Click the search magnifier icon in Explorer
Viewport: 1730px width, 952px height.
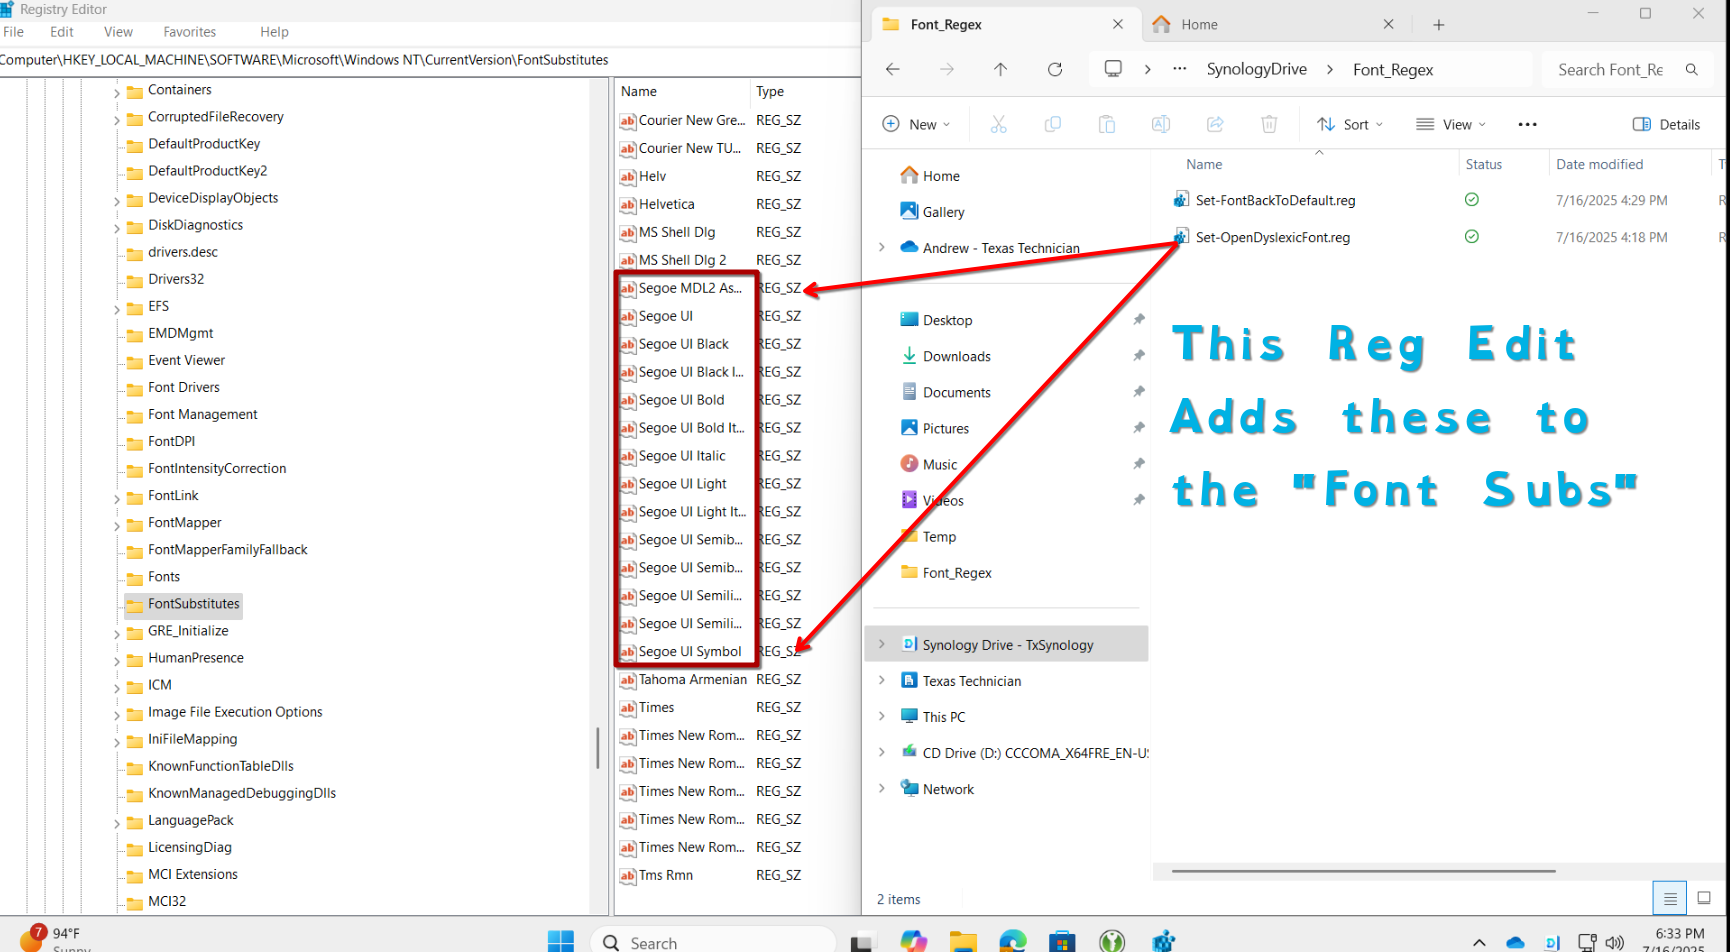[1692, 69]
